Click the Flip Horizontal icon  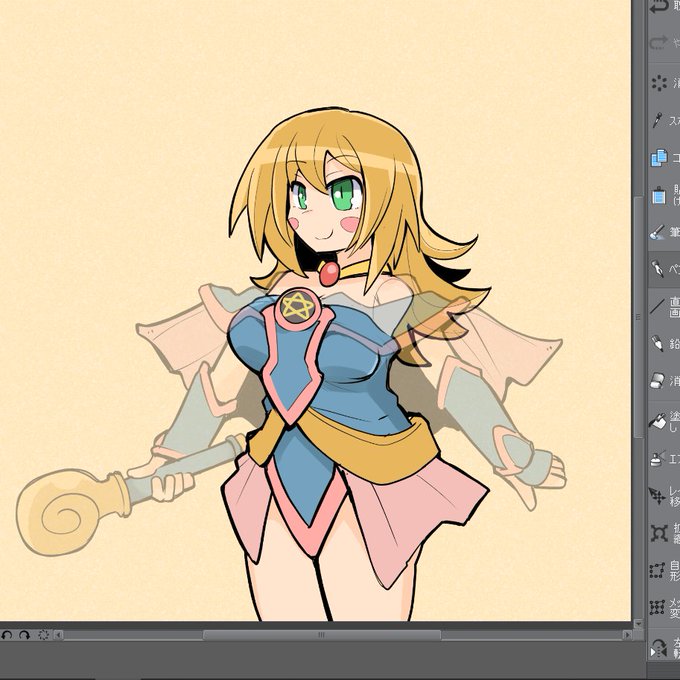659,648
